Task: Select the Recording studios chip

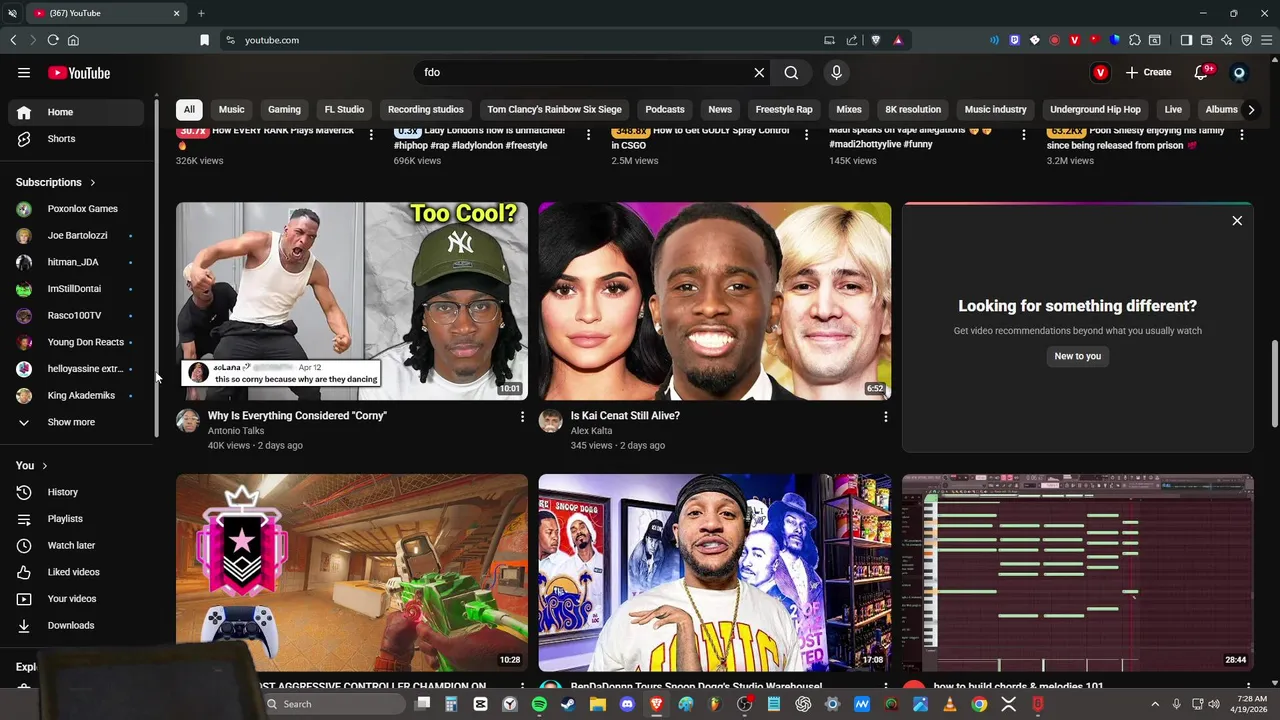Action: [x=426, y=109]
